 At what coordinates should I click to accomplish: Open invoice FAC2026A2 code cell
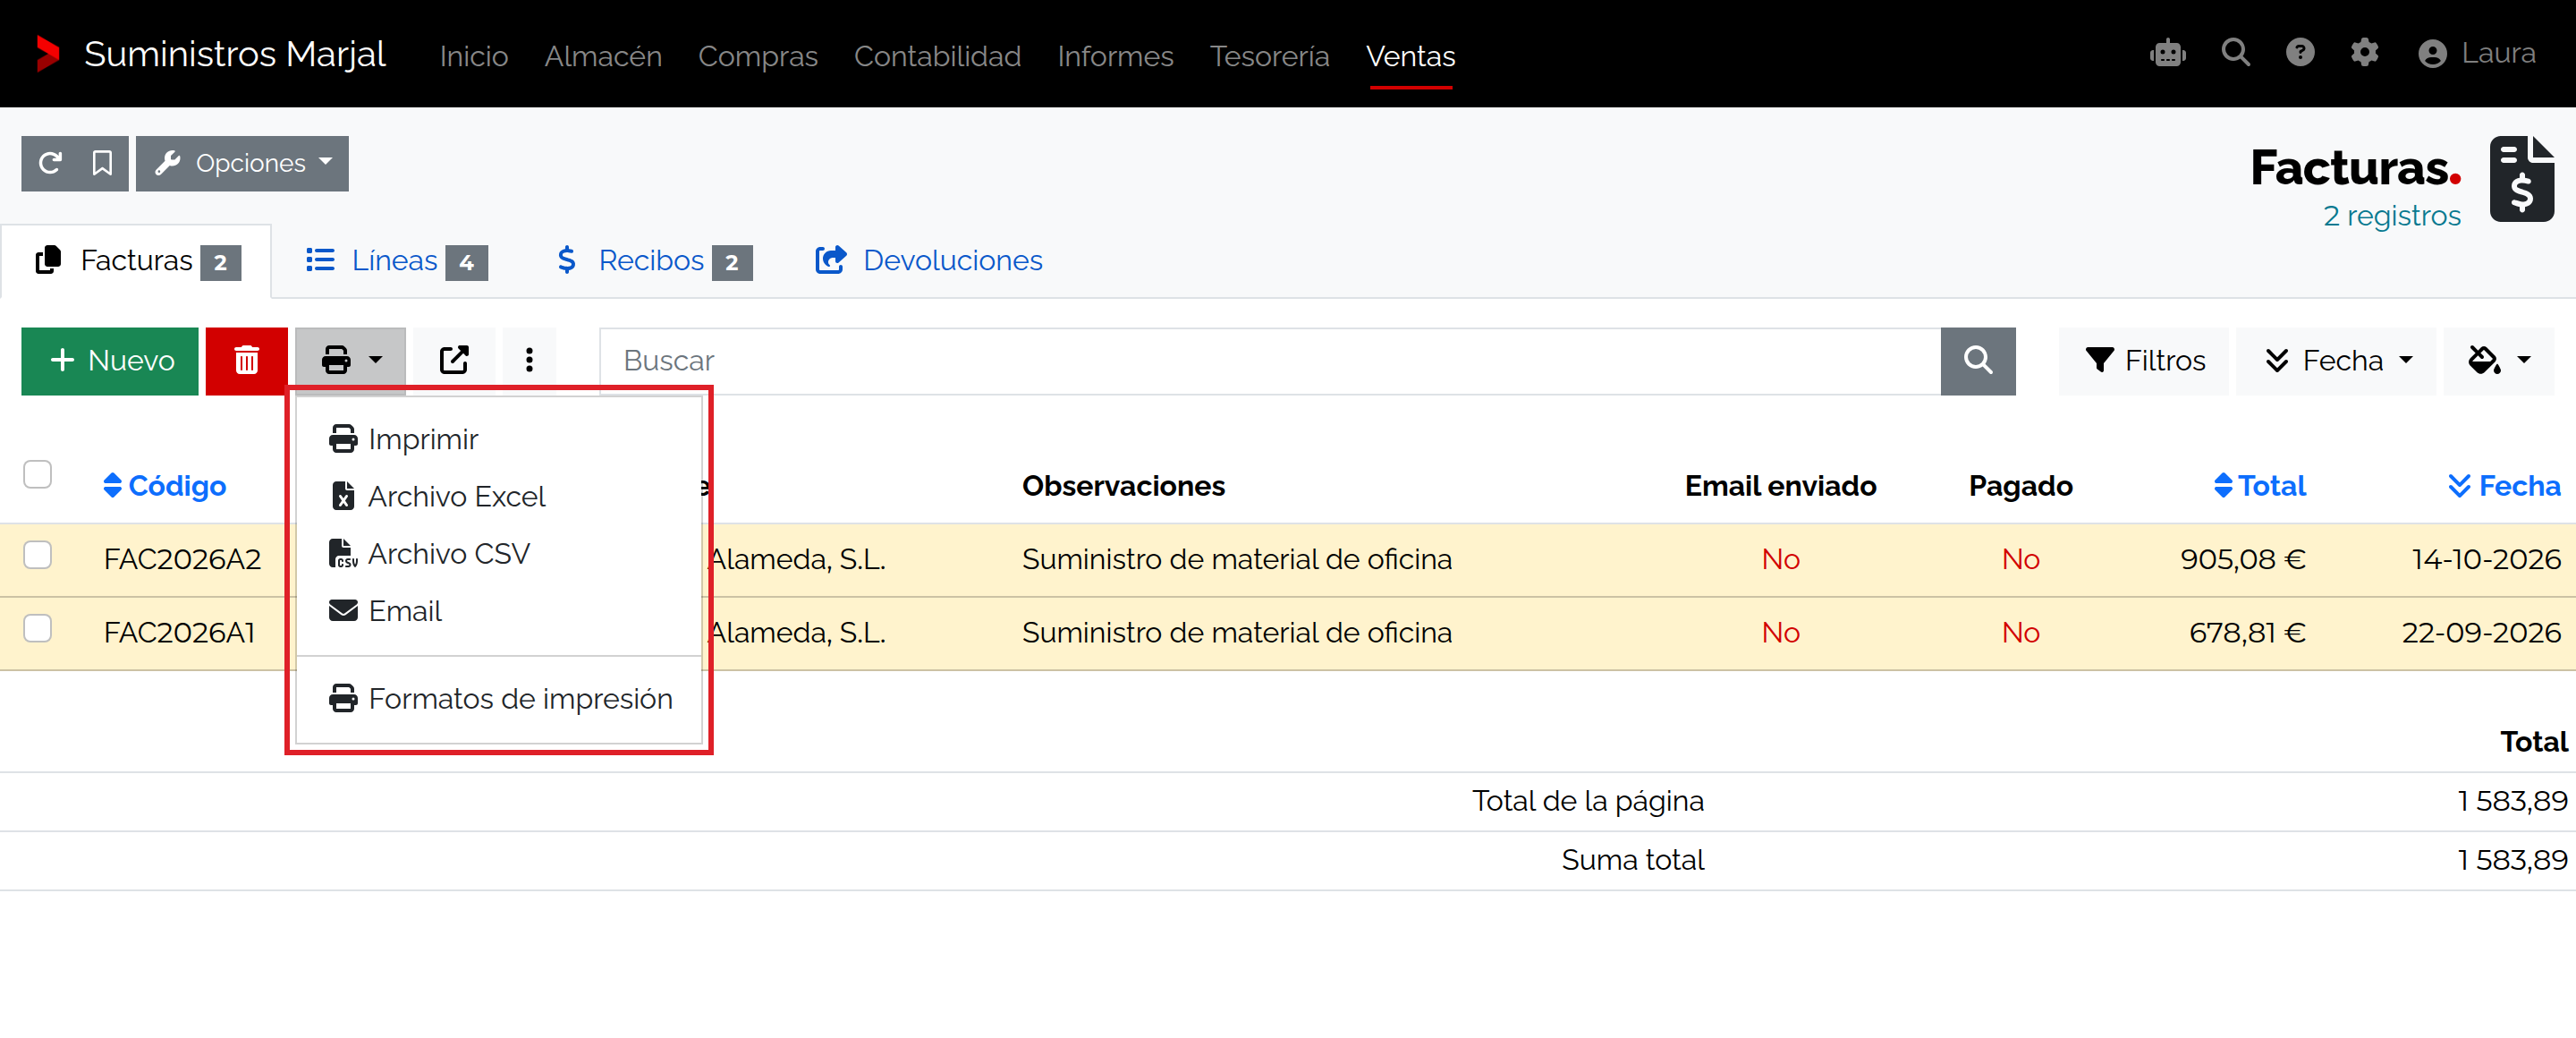pyautogui.click(x=182, y=559)
